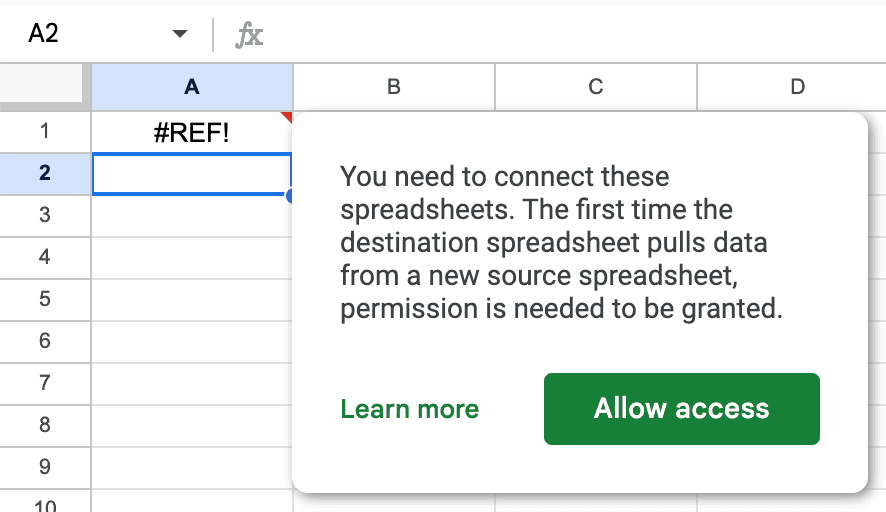Select row 1 header
Image resolution: width=886 pixels, height=512 pixels.
pyautogui.click(x=45, y=132)
